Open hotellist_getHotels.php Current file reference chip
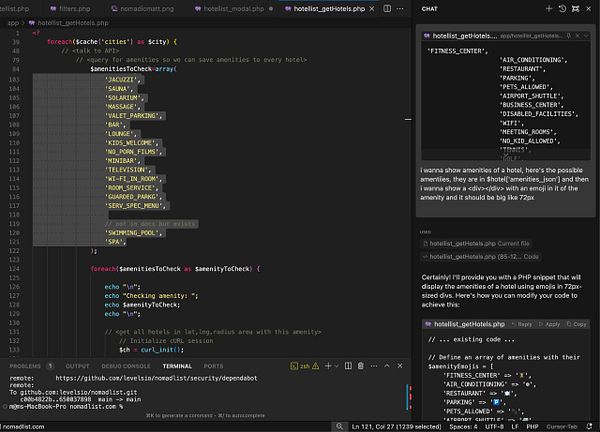This screenshot has width=600, height=432. click(476, 243)
